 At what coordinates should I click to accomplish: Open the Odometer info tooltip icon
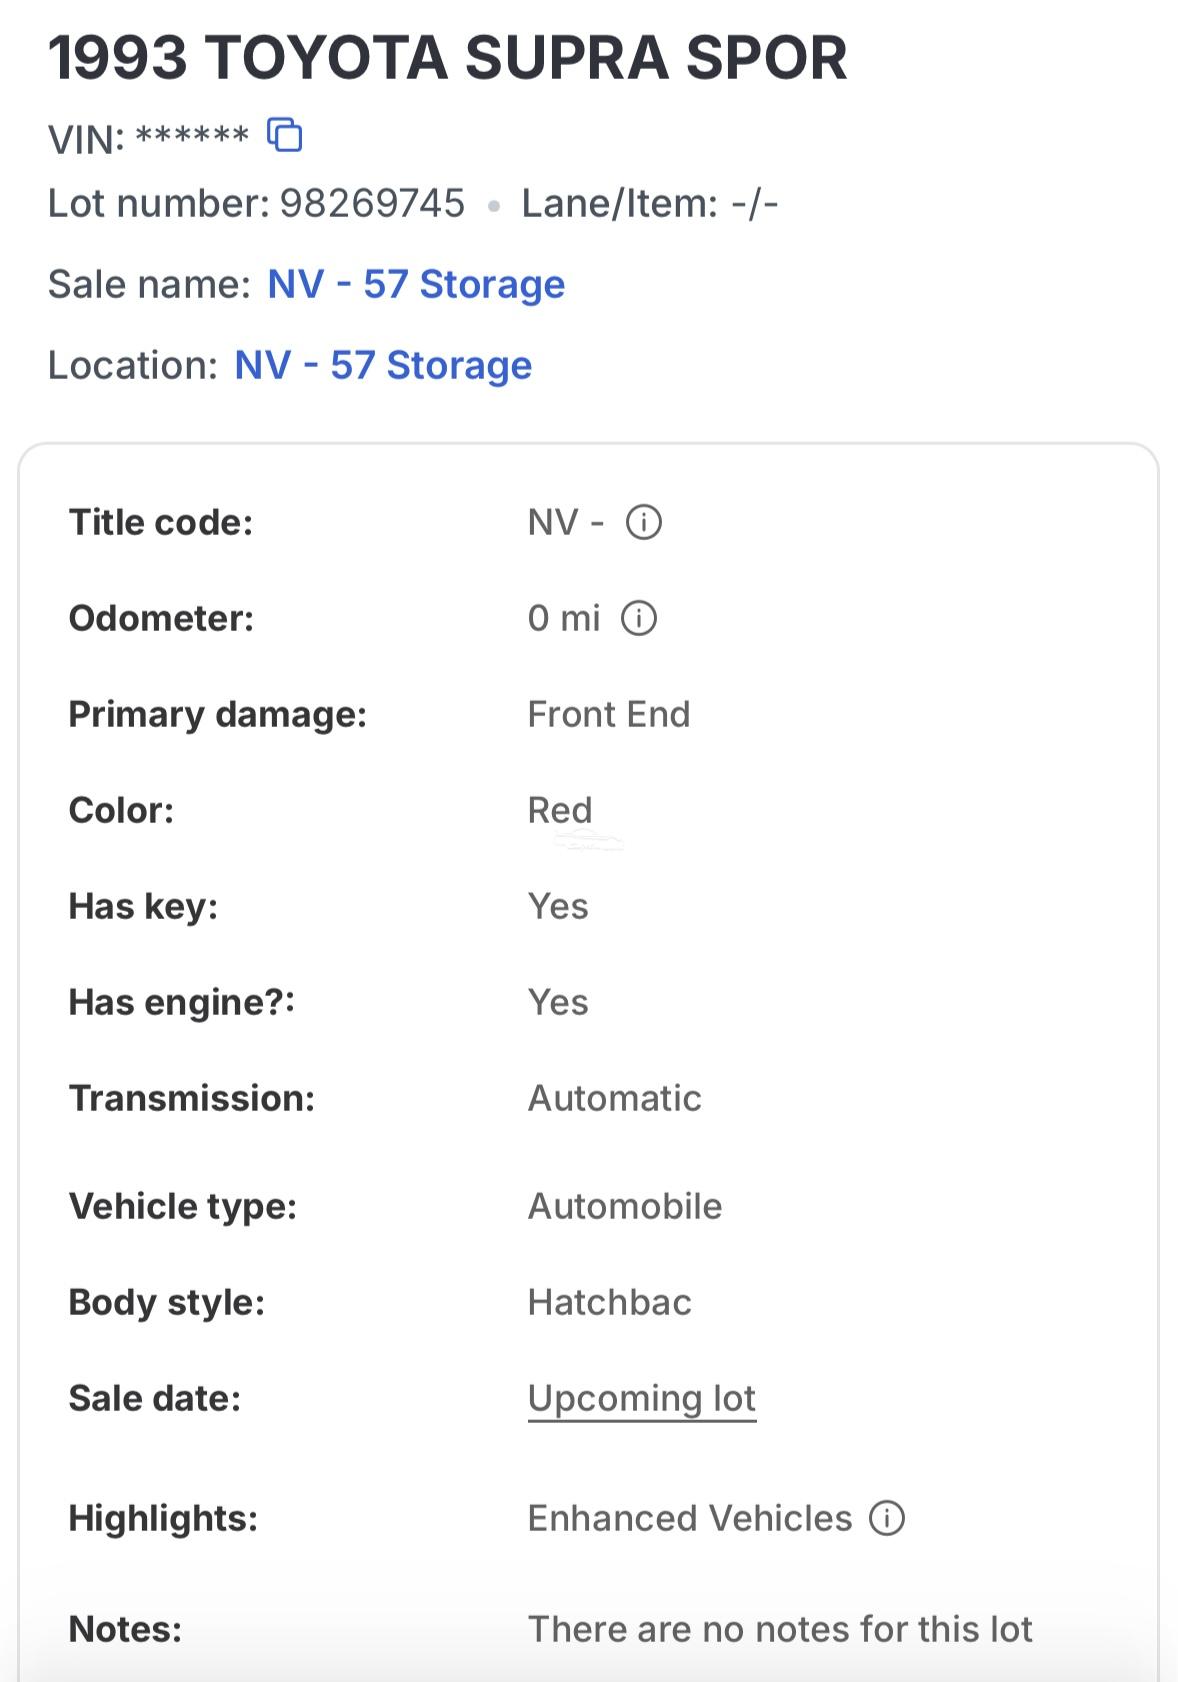click(639, 618)
